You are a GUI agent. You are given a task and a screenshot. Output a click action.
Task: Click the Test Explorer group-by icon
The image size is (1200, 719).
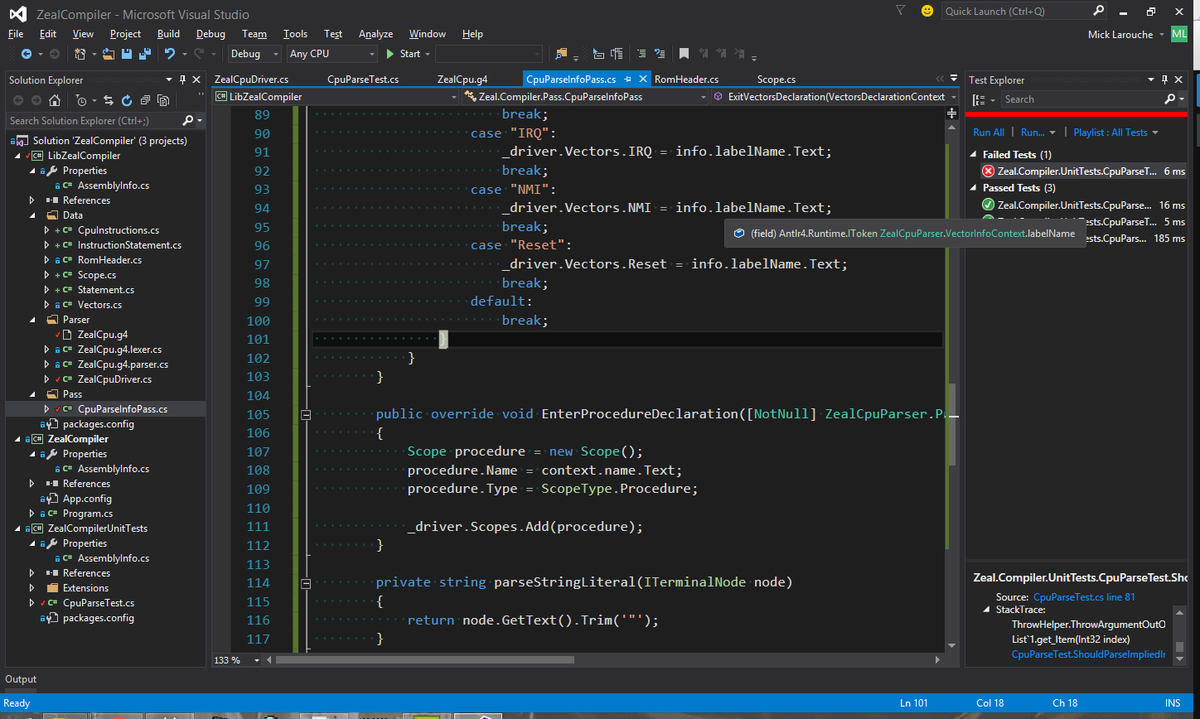coord(980,100)
